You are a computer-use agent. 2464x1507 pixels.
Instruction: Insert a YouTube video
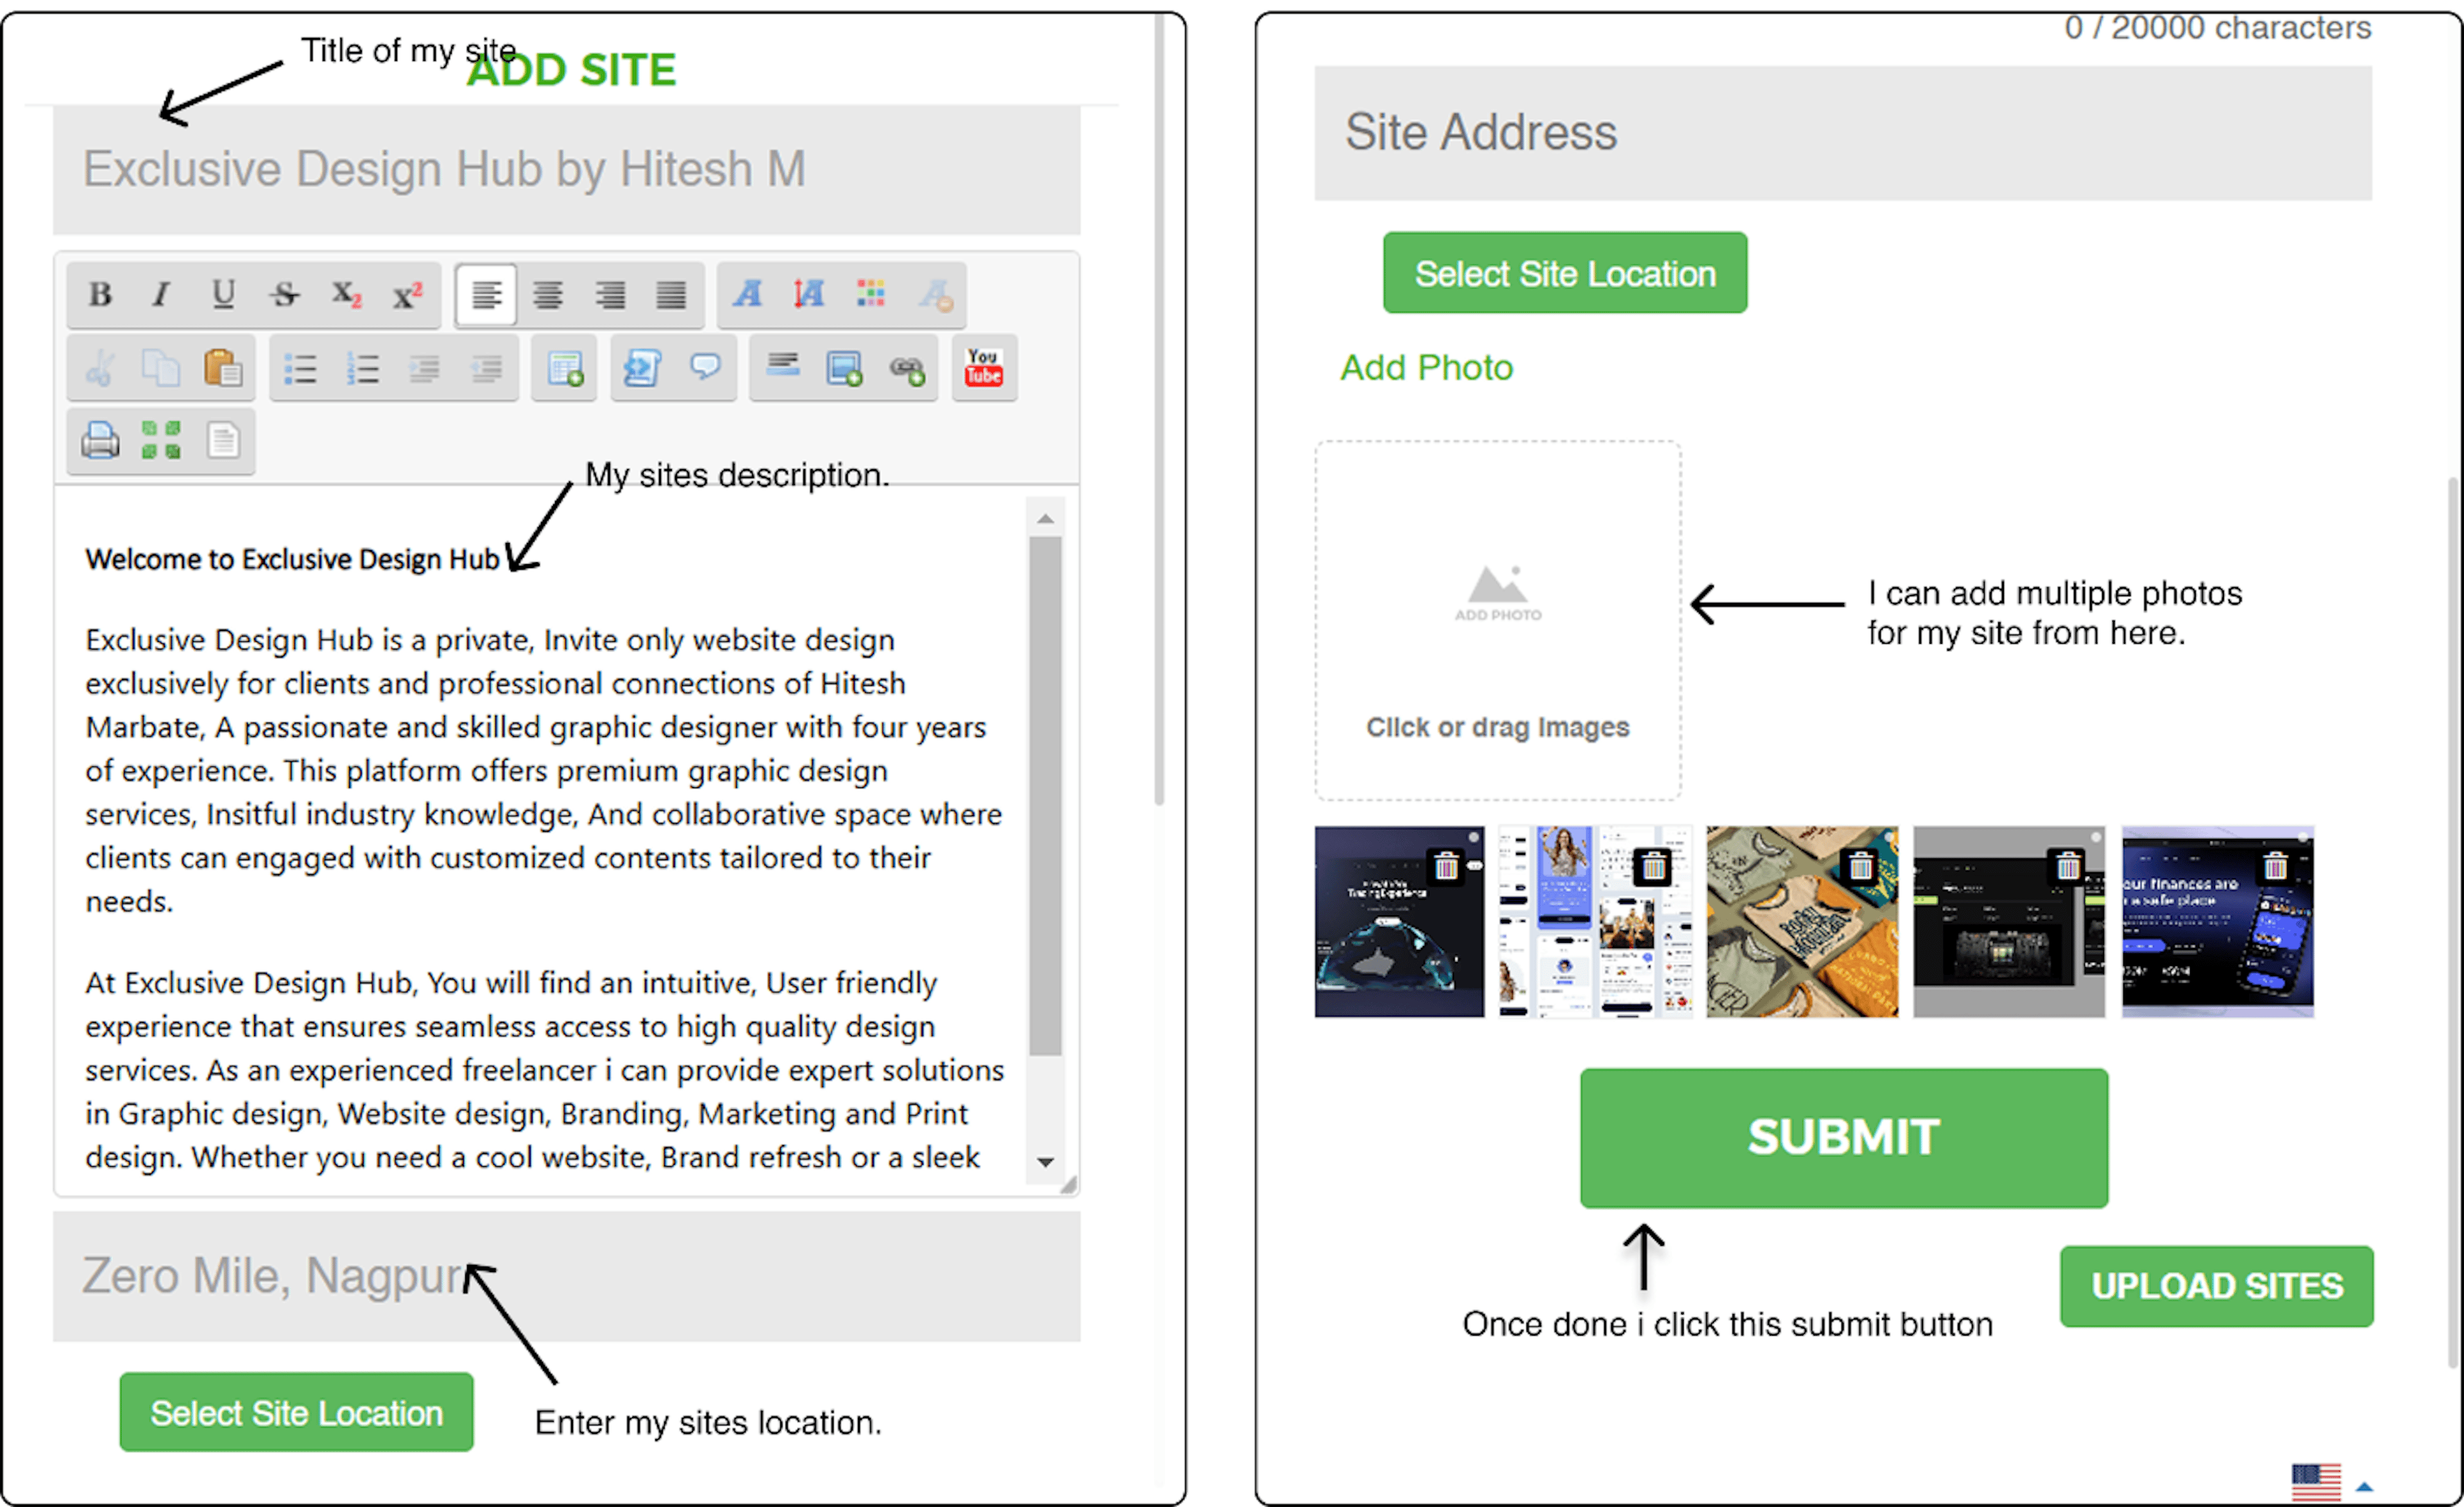click(983, 368)
